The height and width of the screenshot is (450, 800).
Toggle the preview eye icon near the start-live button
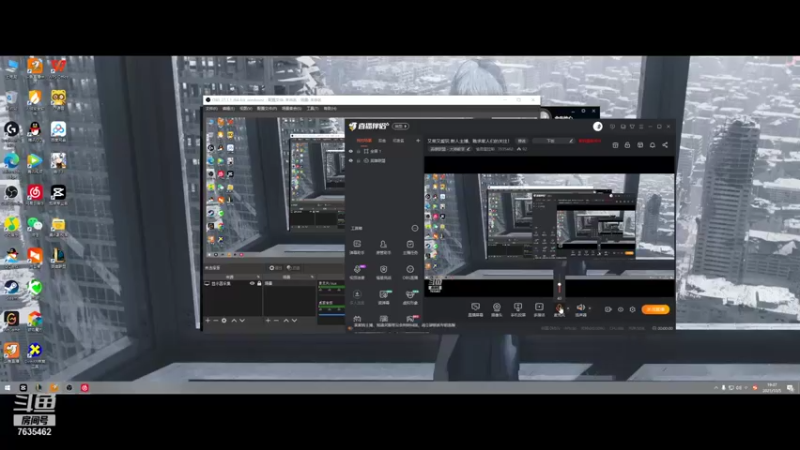click(x=620, y=309)
